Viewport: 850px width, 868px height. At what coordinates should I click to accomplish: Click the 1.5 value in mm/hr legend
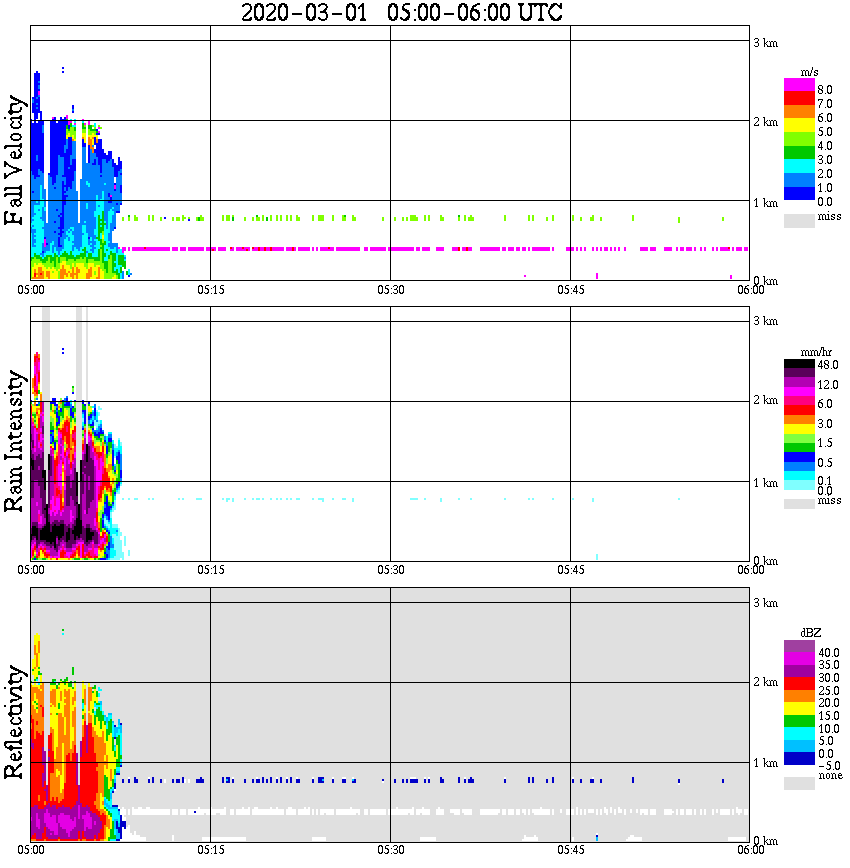(825, 443)
